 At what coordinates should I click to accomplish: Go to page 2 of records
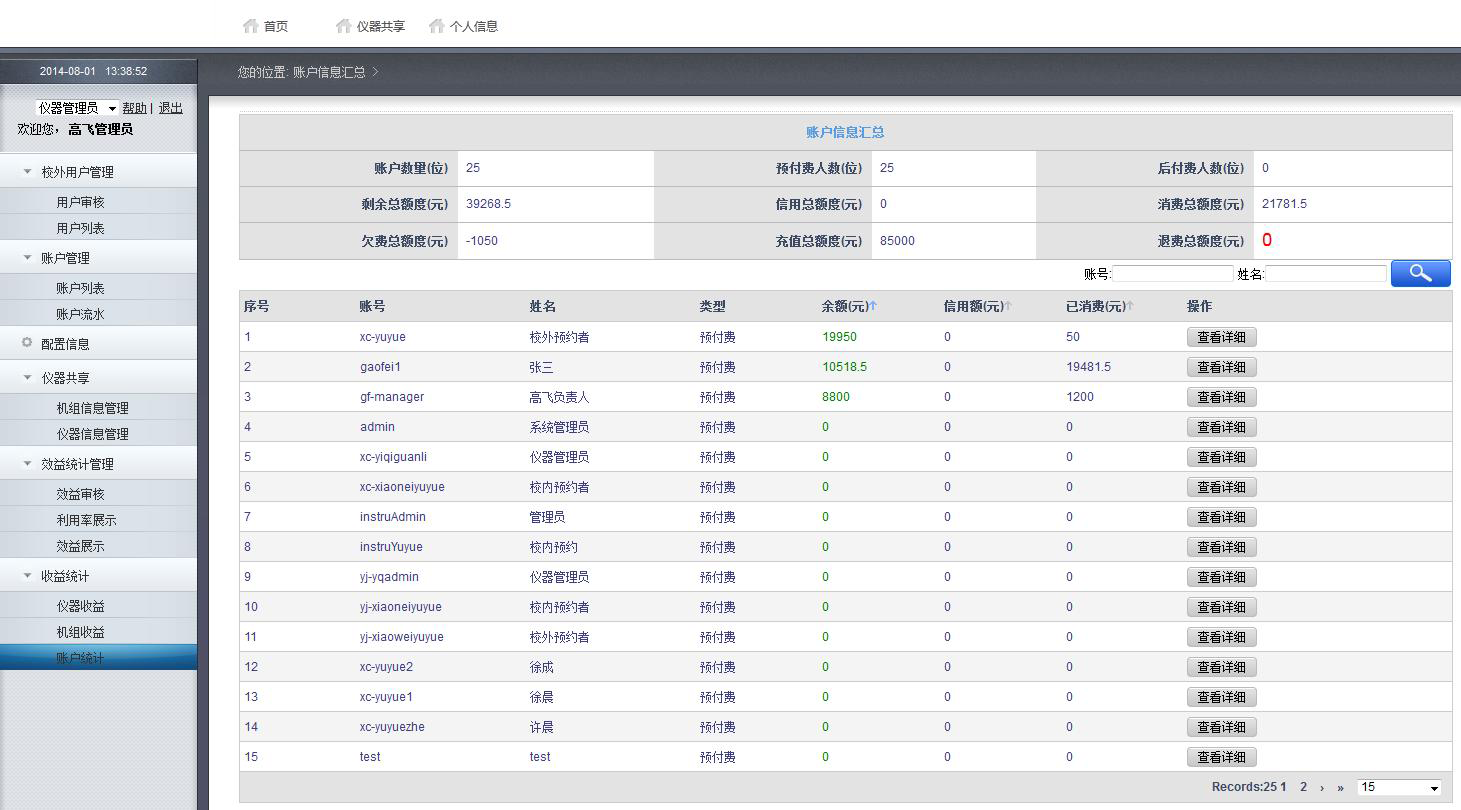click(x=1303, y=787)
